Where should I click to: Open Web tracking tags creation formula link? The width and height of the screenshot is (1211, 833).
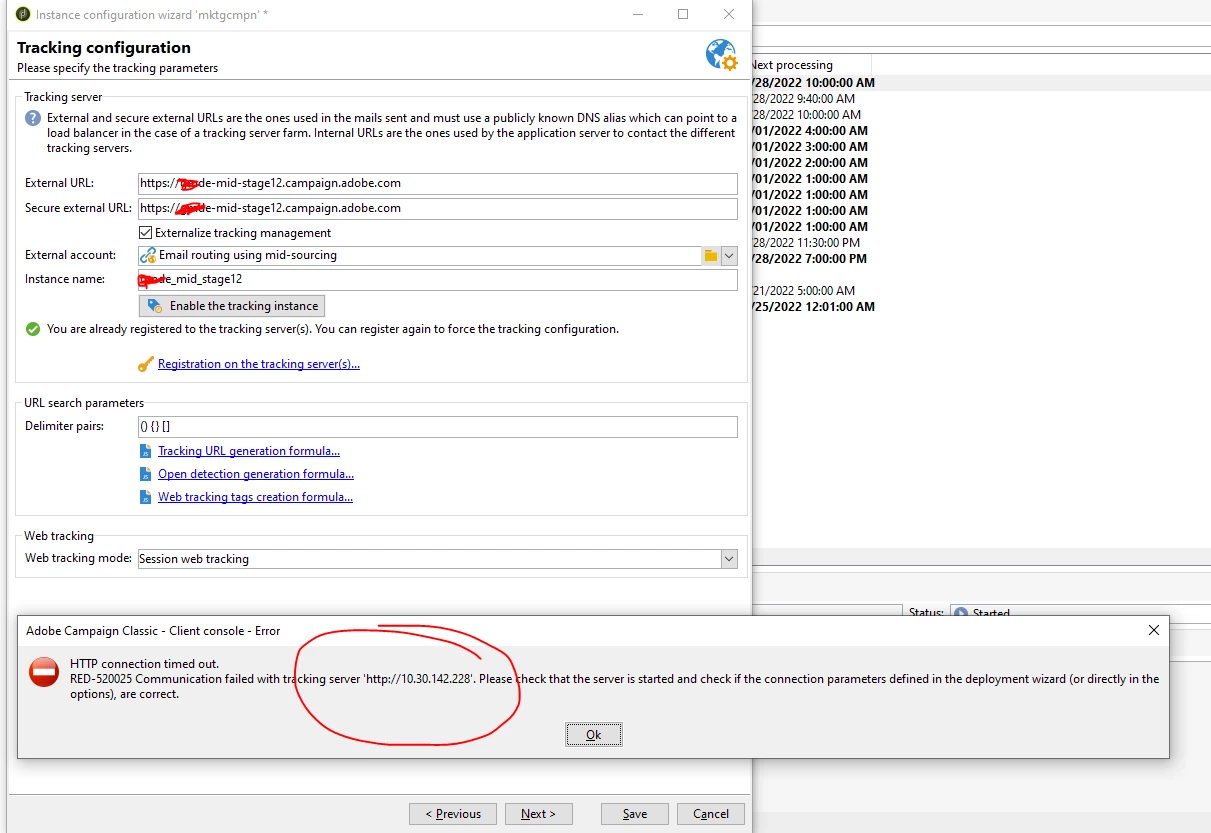255,497
